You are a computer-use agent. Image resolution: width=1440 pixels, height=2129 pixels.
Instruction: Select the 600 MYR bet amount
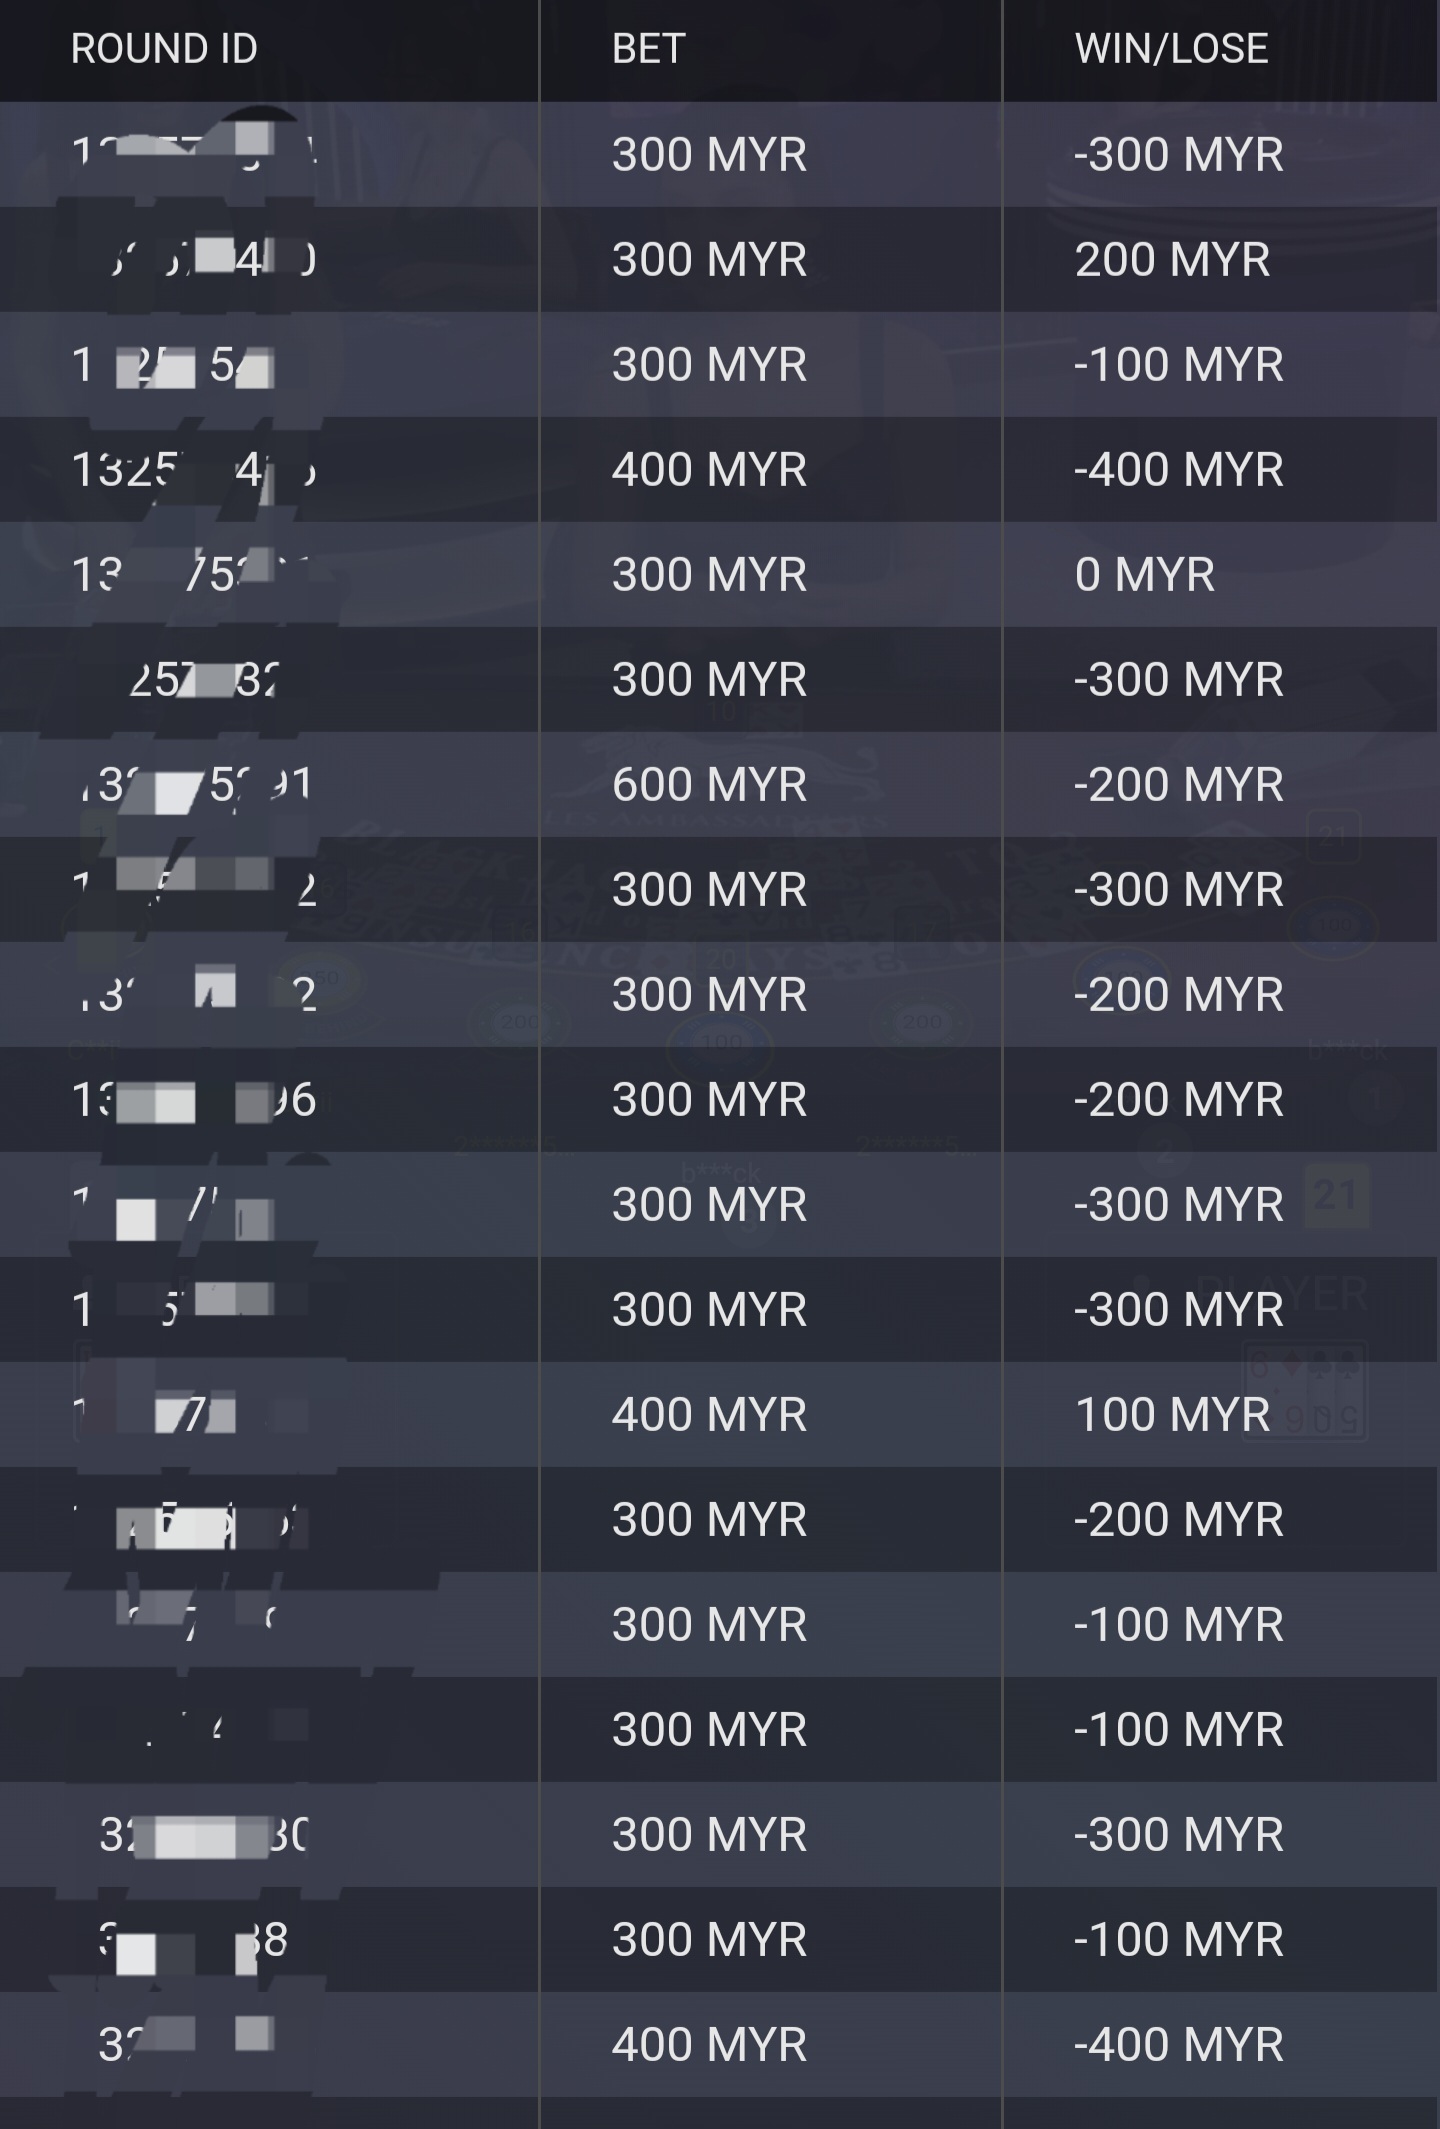(709, 784)
